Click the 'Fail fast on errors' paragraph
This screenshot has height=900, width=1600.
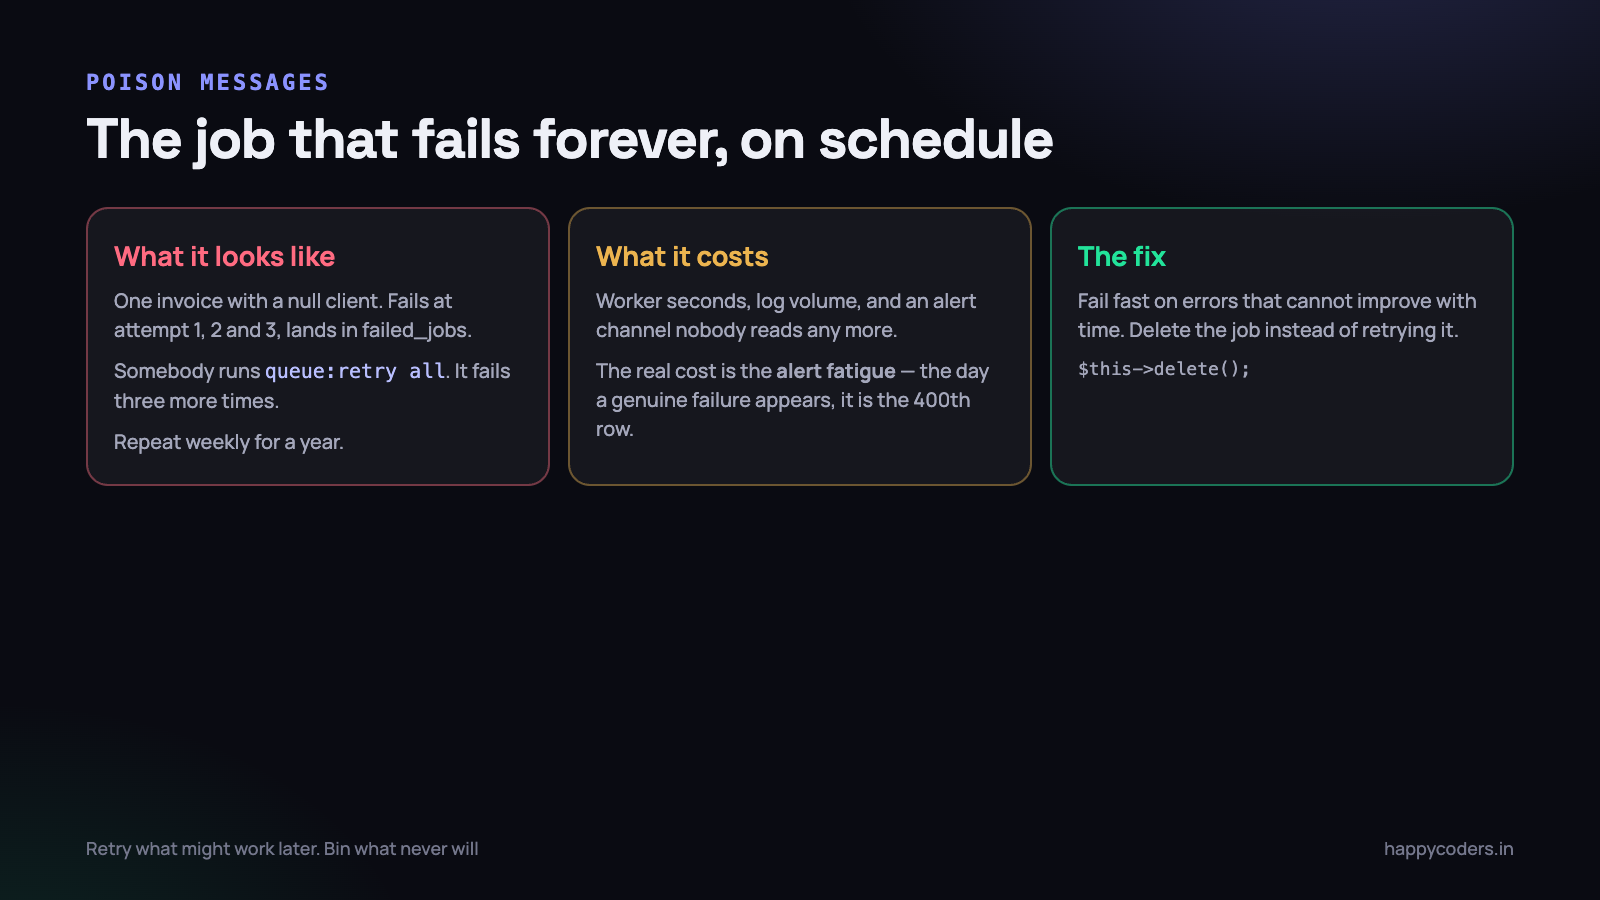coord(1277,315)
